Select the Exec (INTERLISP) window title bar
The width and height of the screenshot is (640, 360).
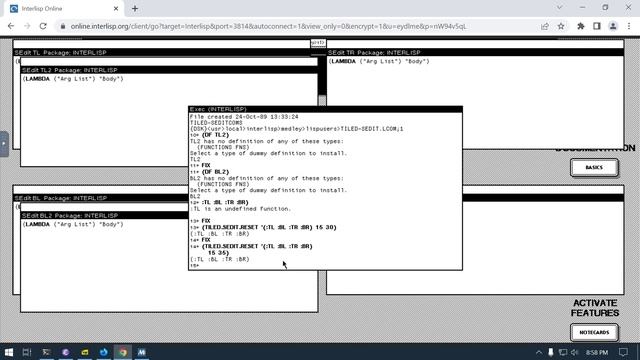tap(325, 109)
